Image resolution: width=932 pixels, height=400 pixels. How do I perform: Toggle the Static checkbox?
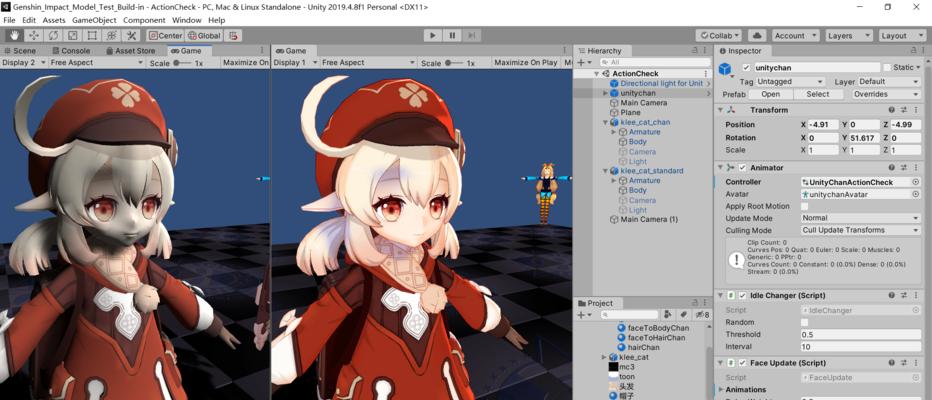pos(887,68)
